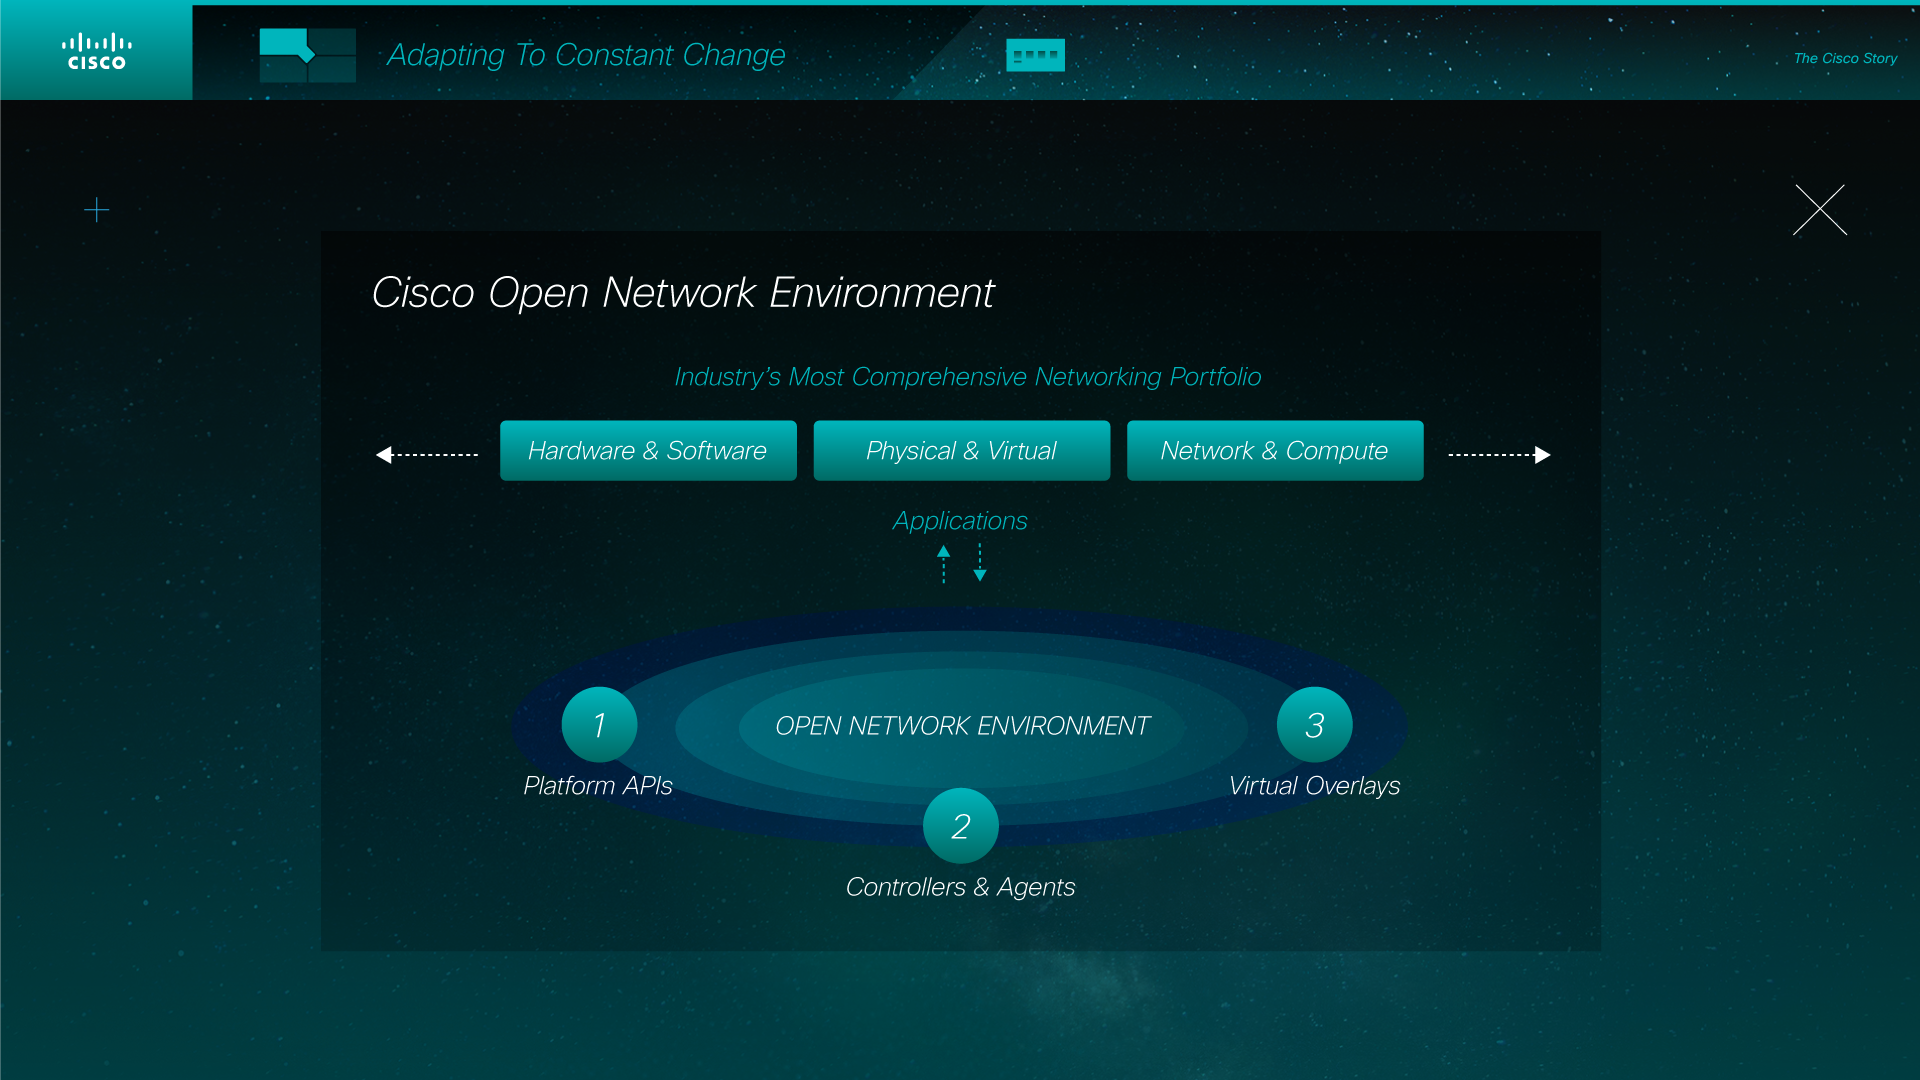
Task: Advance portfolio with the right dashed arrow
Action: (1499, 455)
